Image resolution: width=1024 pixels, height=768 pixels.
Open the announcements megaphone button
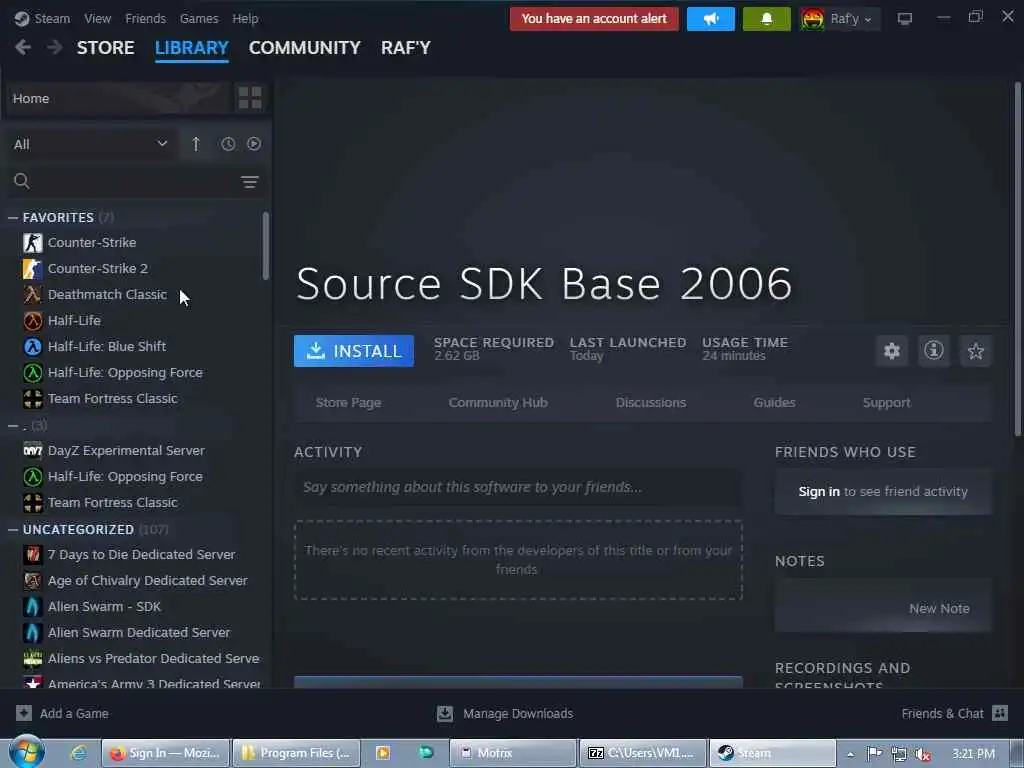click(x=711, y=19)
